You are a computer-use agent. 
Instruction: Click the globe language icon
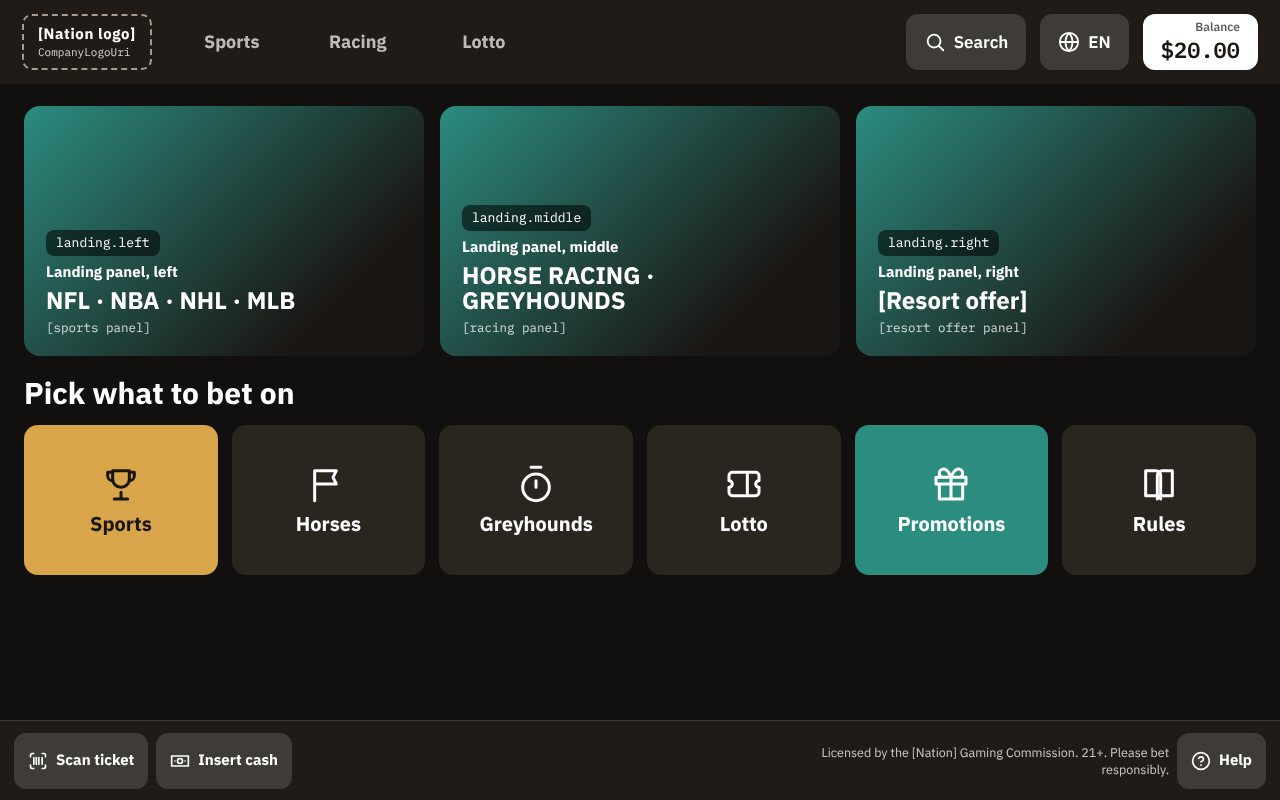coord(1069,42)
